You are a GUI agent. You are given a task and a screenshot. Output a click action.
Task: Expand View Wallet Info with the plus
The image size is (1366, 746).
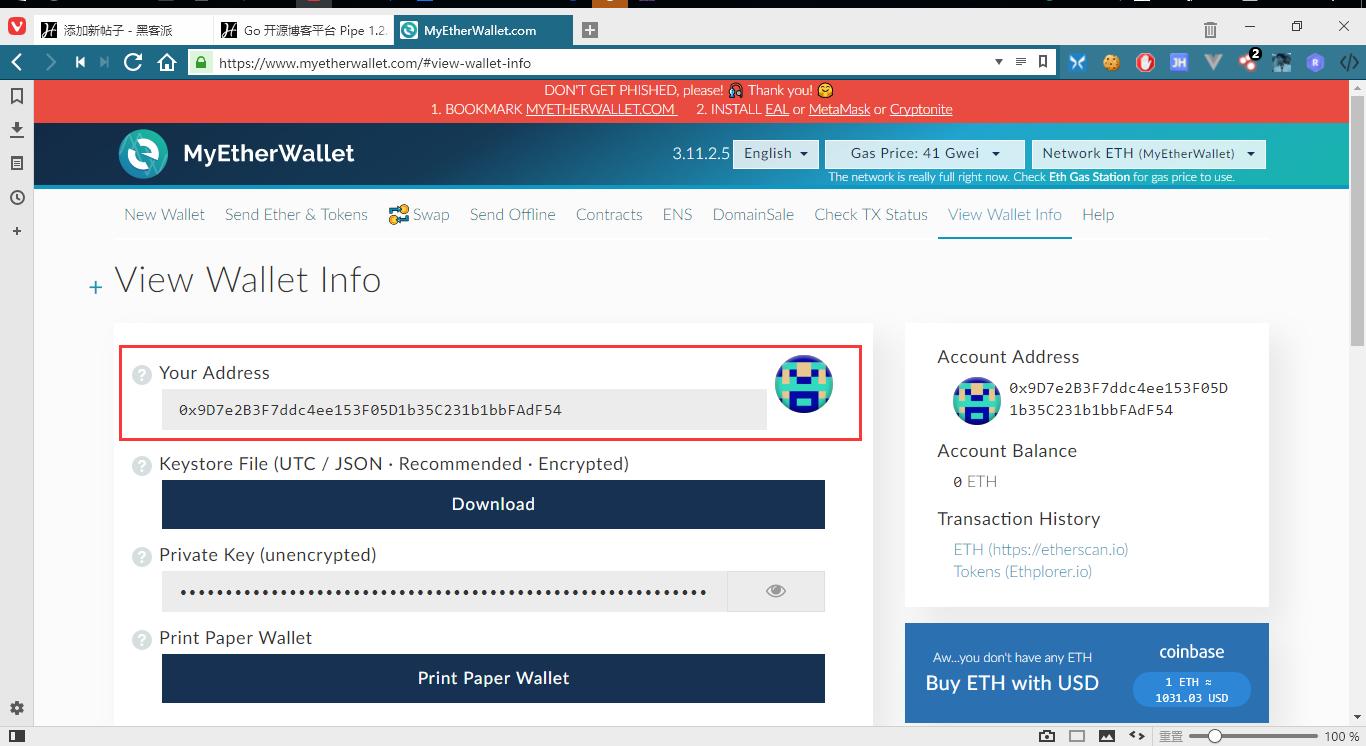96,288
